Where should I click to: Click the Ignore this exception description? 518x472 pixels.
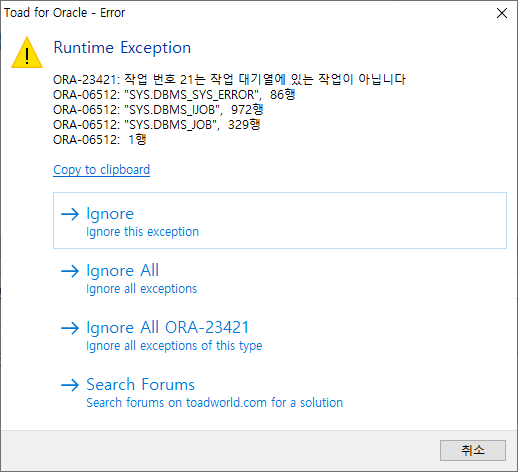pos(142,232)
